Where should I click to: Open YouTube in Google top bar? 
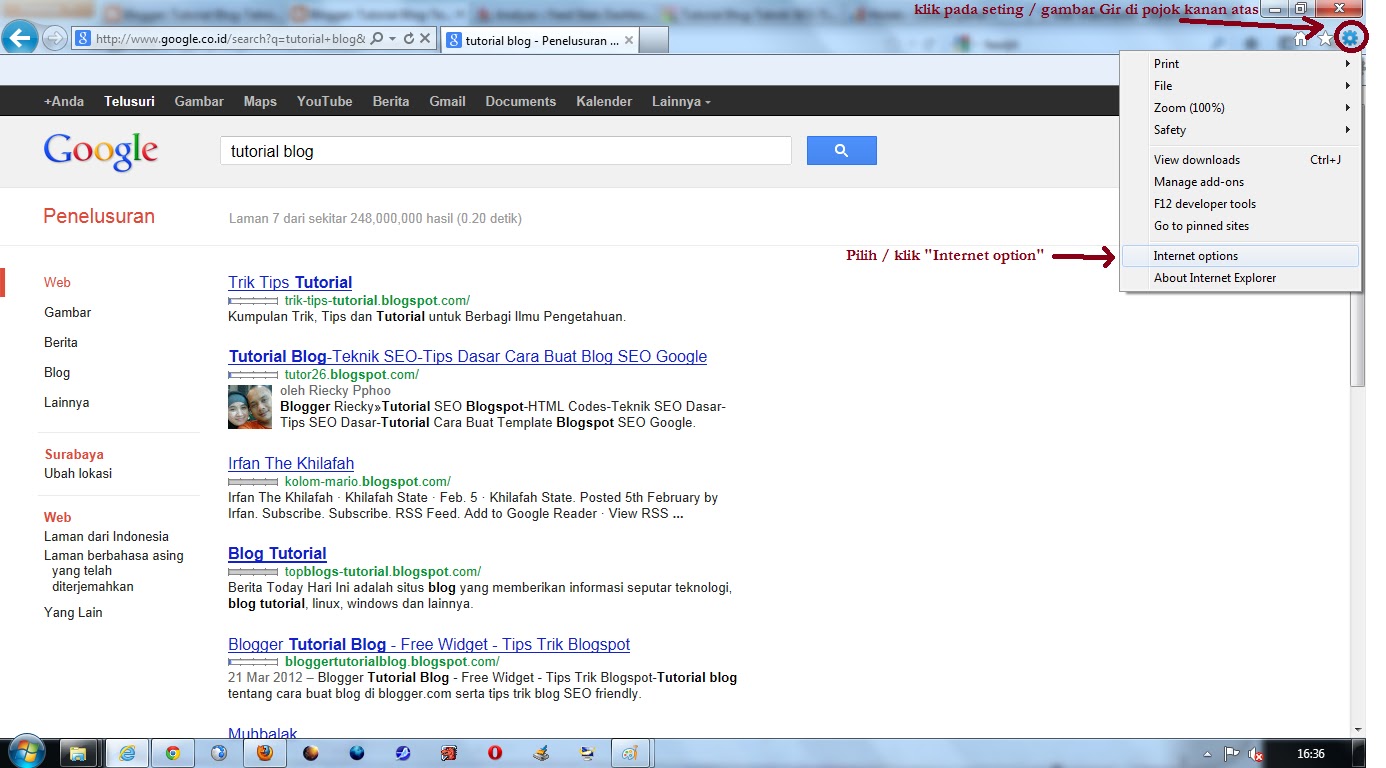tap(325, 101)
